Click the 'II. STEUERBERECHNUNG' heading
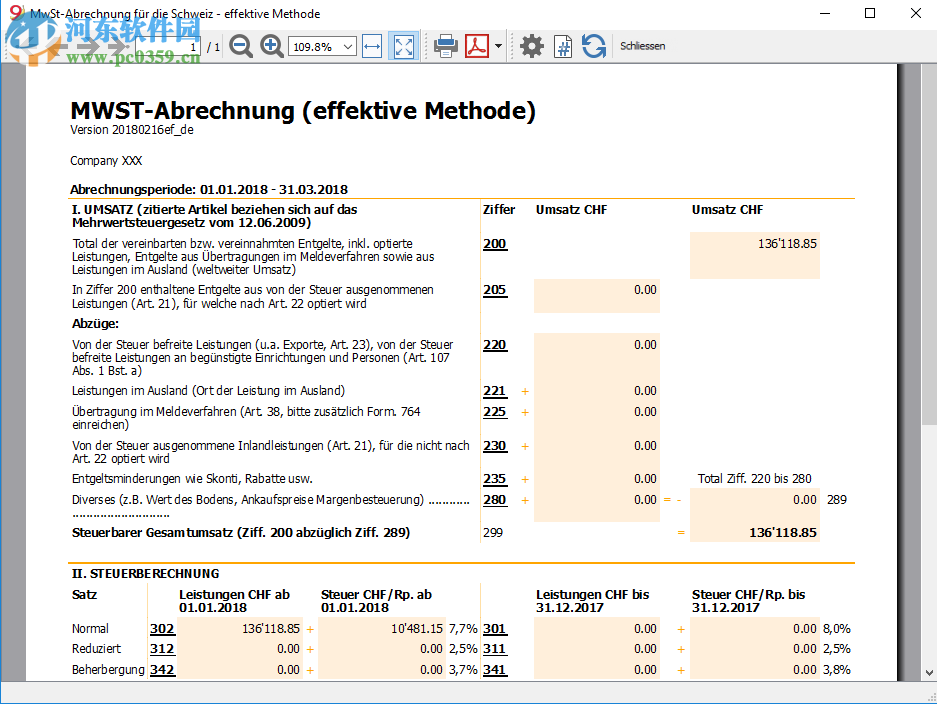The height and width of the screenshot is (705, 937). click(146, 574)
